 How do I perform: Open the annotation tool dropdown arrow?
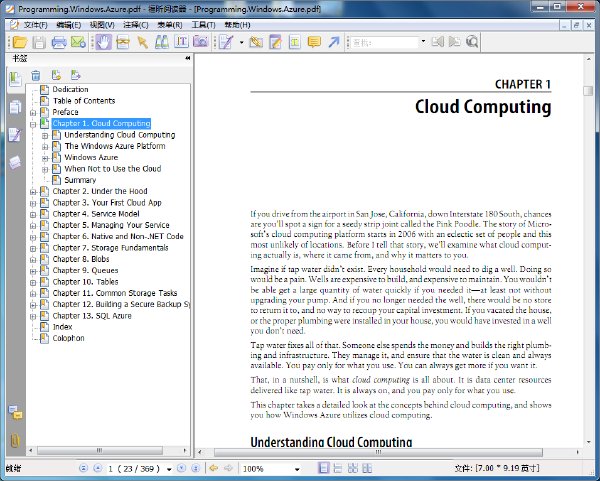[241, 42]
